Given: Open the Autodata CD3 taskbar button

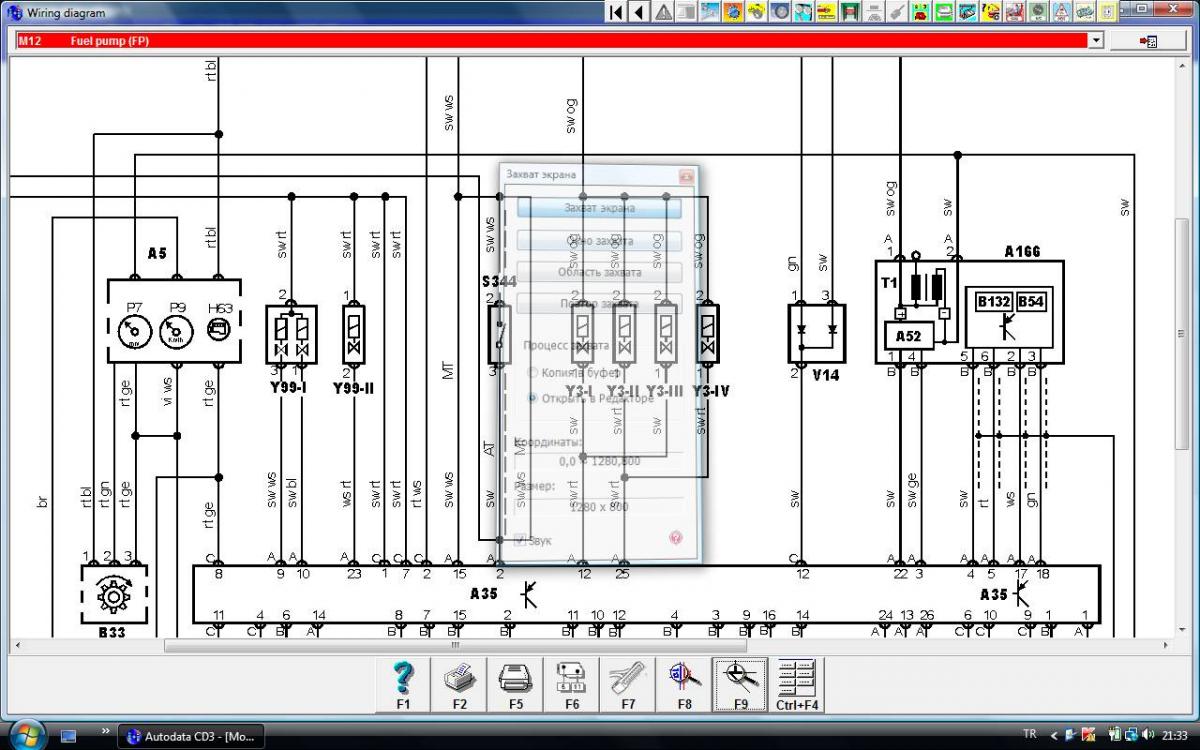Looking at the screenshot, I should point(192,736).
